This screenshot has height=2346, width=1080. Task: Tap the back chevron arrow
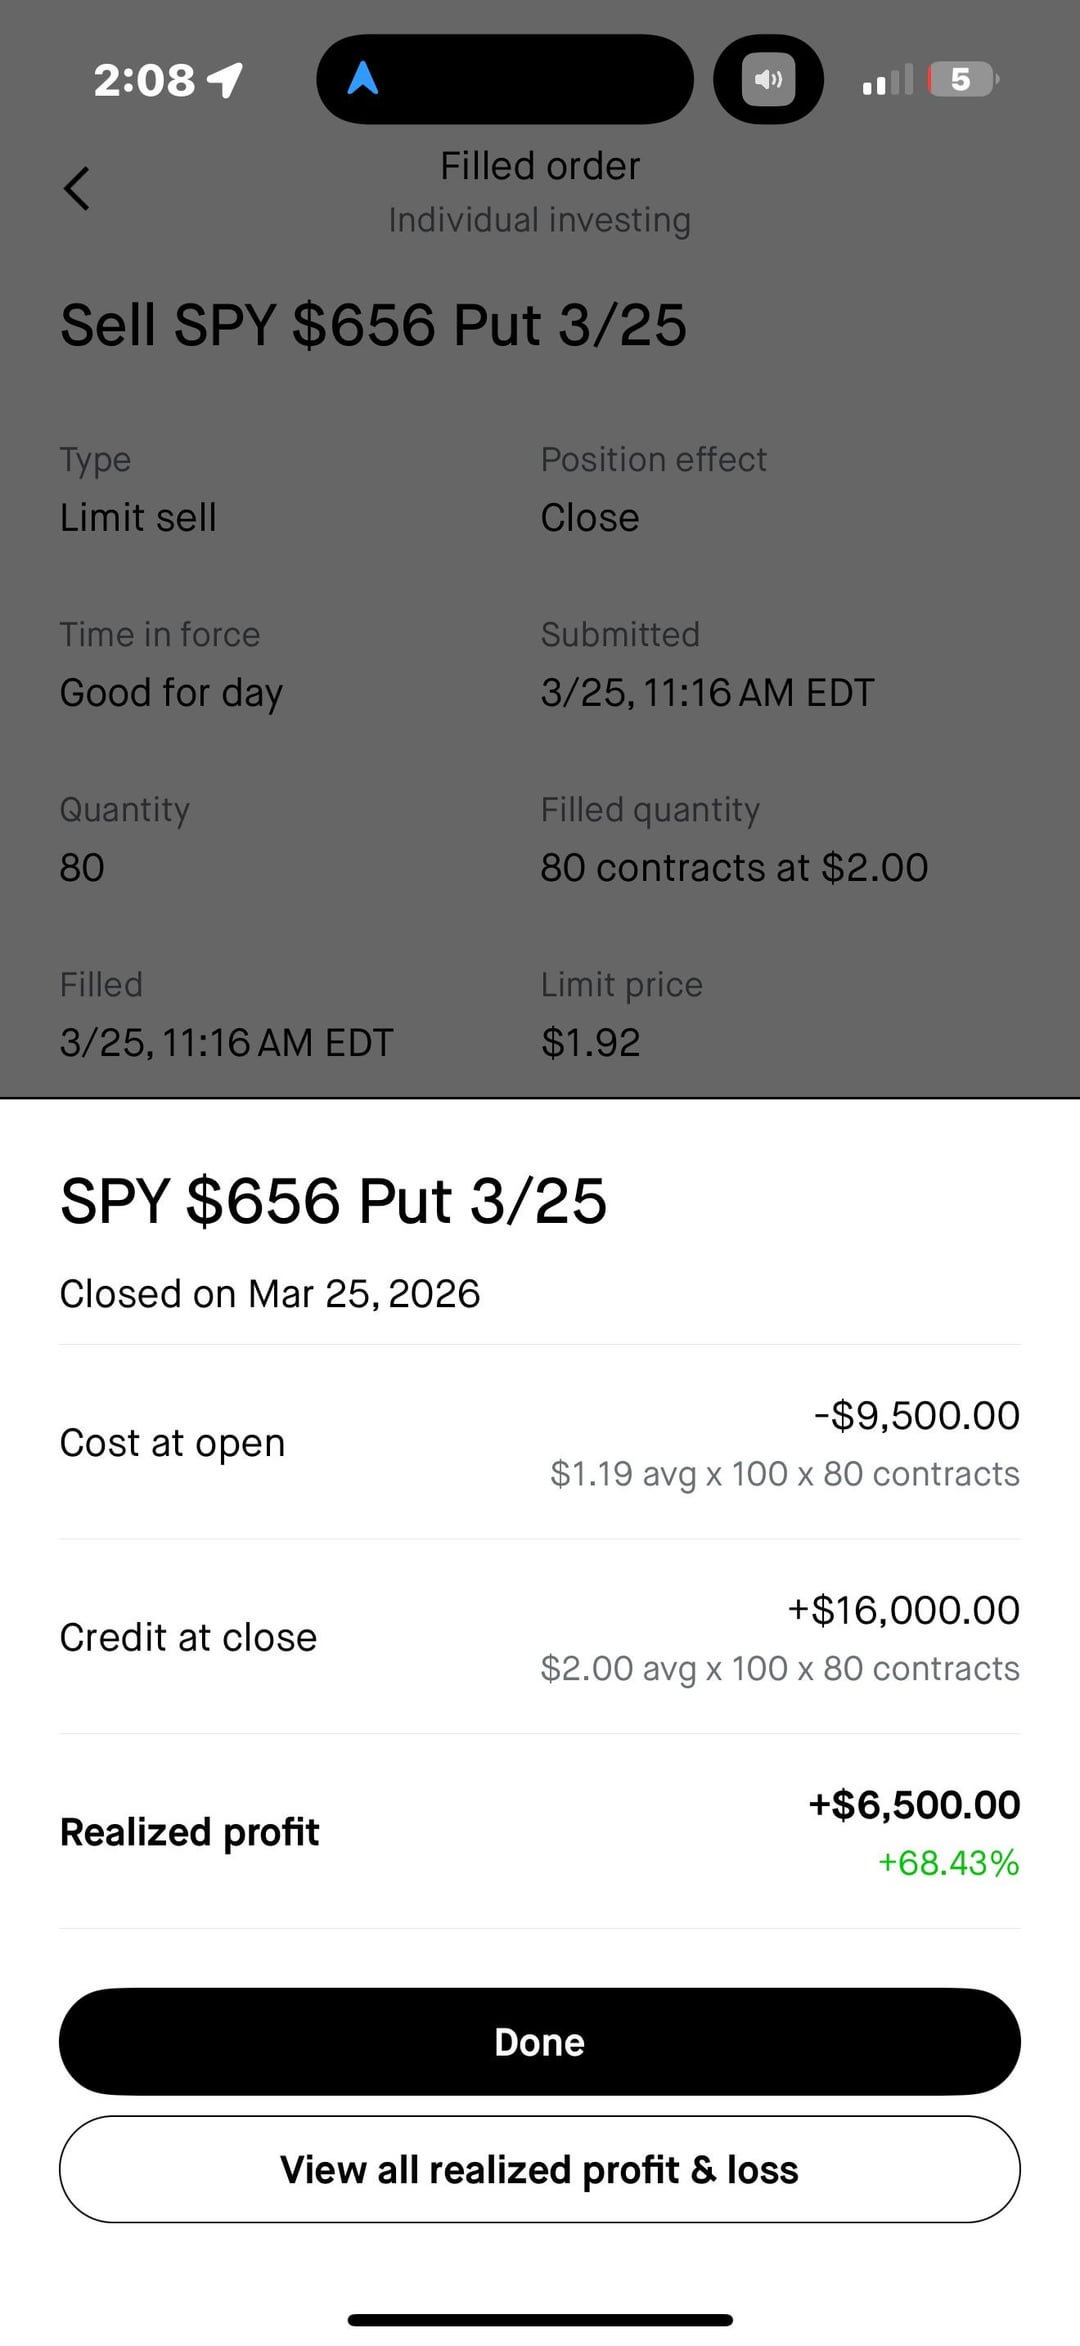tap(77, 188)
